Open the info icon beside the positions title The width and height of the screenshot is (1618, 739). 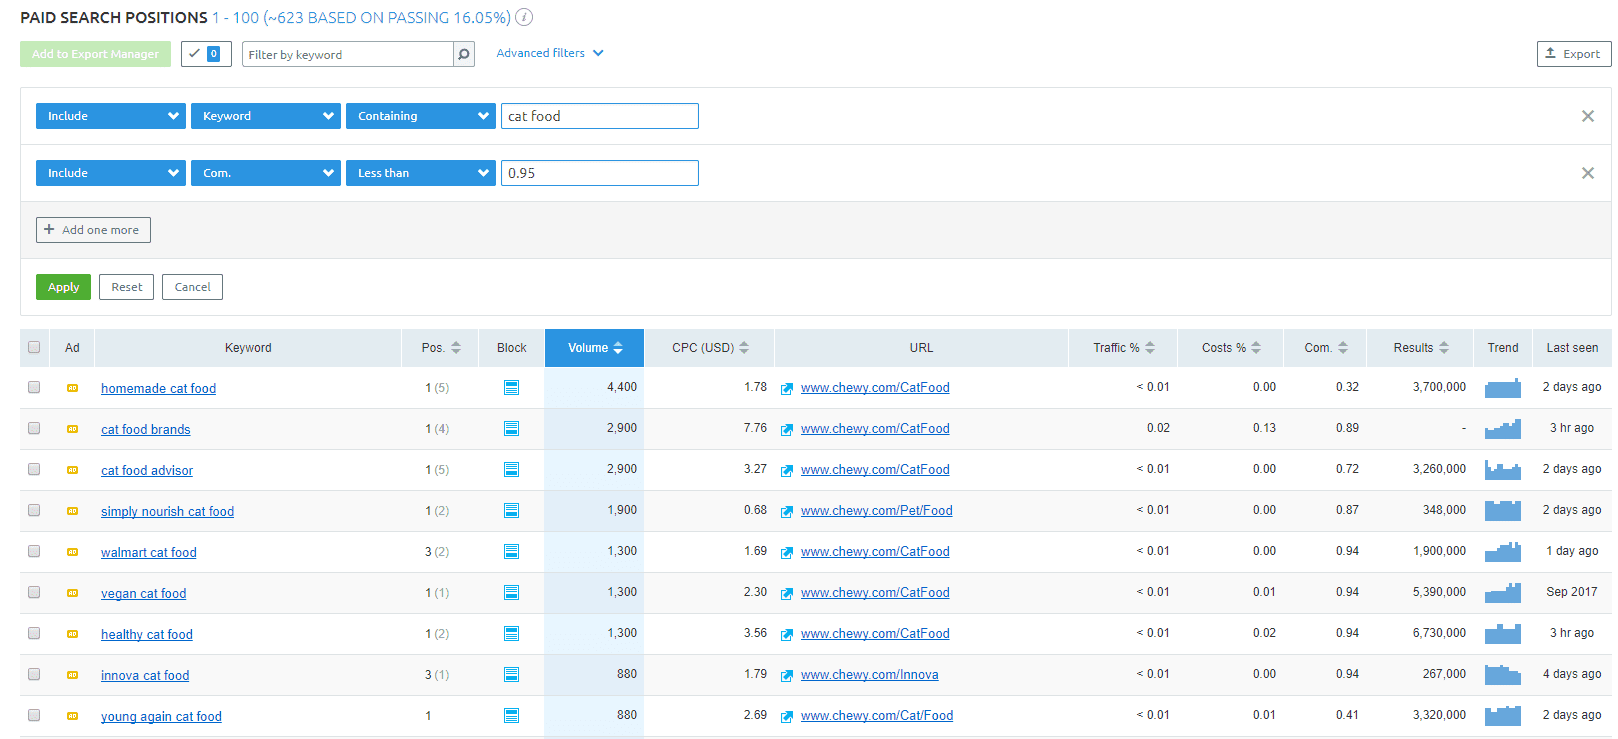[x=524, y=17]
